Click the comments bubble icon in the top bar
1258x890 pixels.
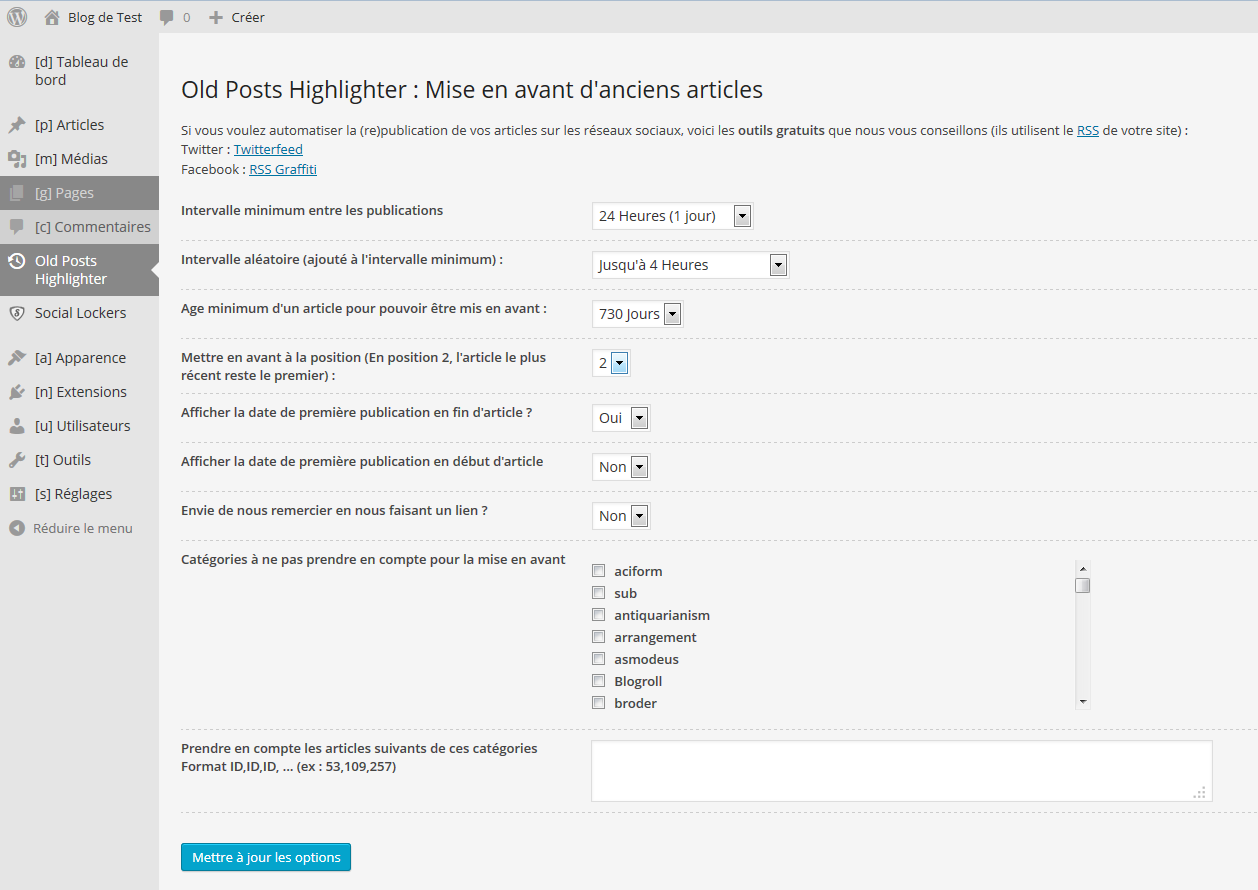point(167,17)
